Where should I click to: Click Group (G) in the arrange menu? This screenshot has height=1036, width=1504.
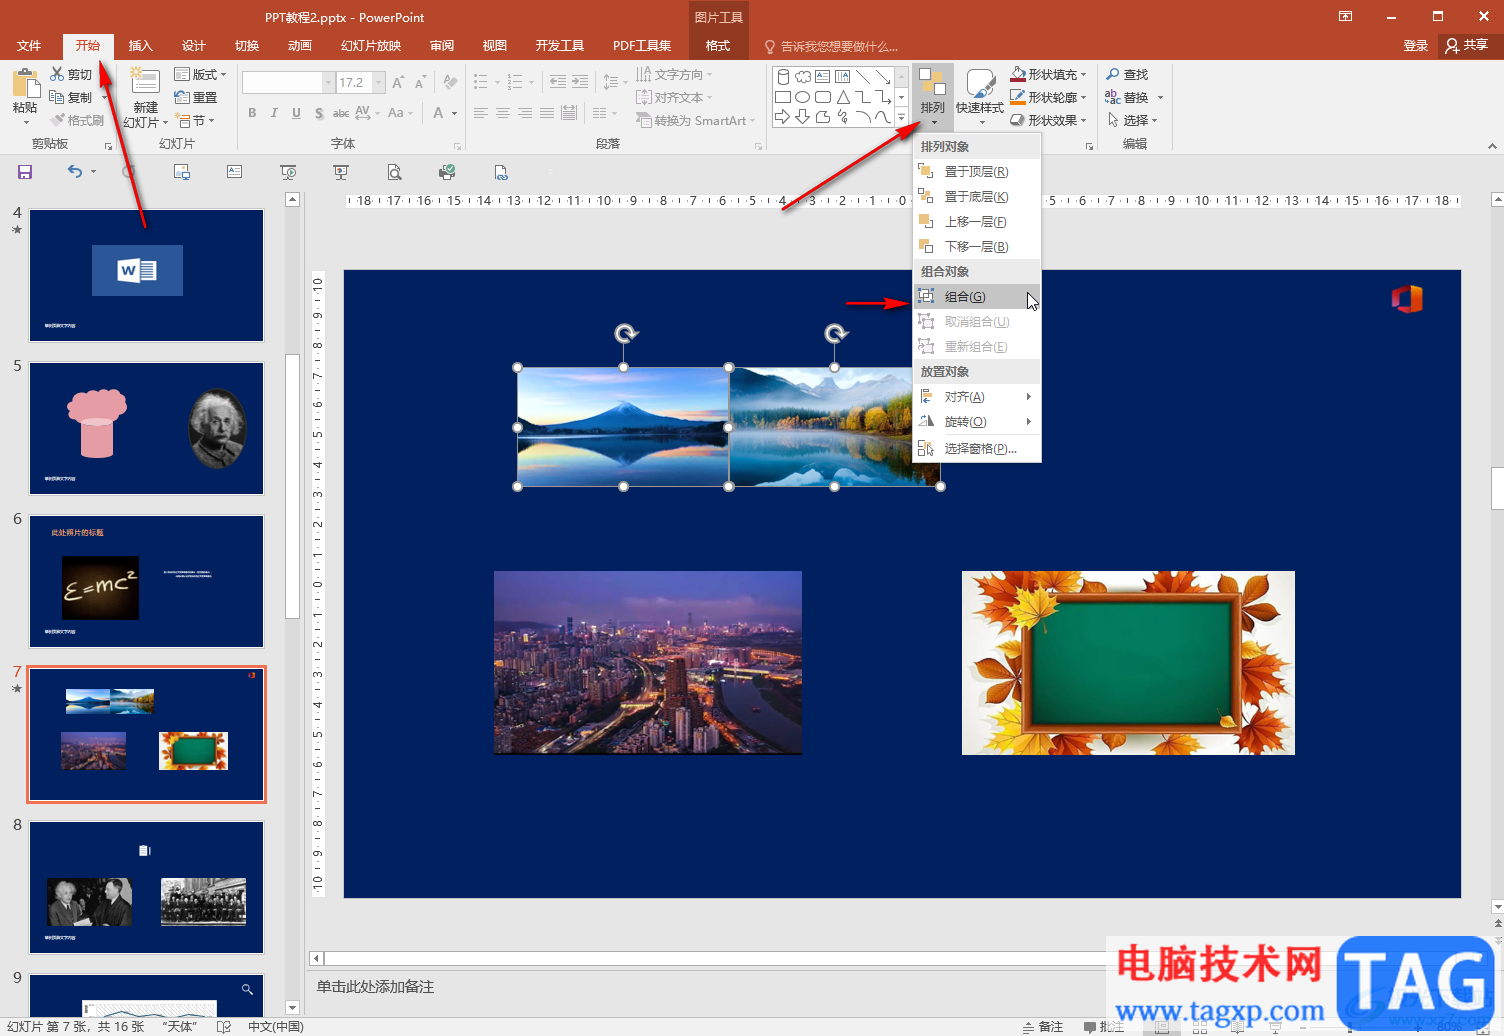976,297
